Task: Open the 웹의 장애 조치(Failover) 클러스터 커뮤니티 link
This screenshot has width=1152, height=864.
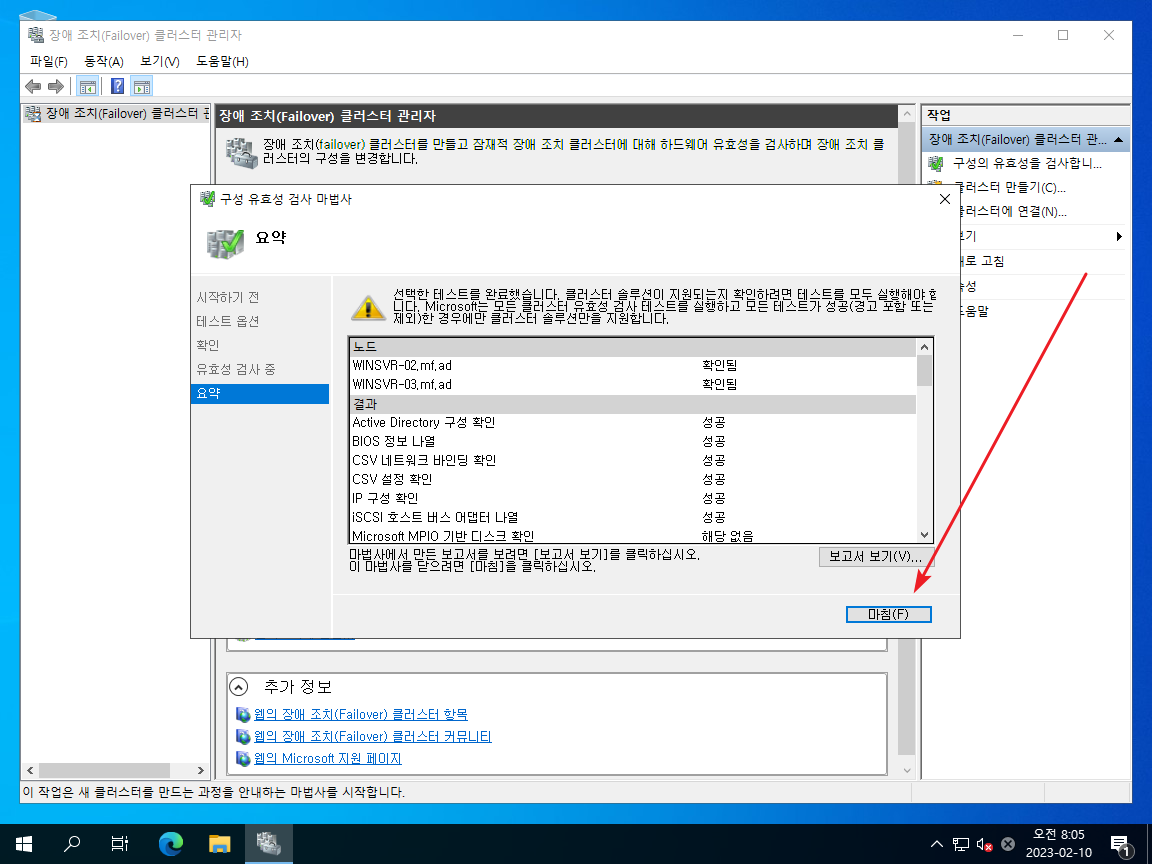Action: 372,736
